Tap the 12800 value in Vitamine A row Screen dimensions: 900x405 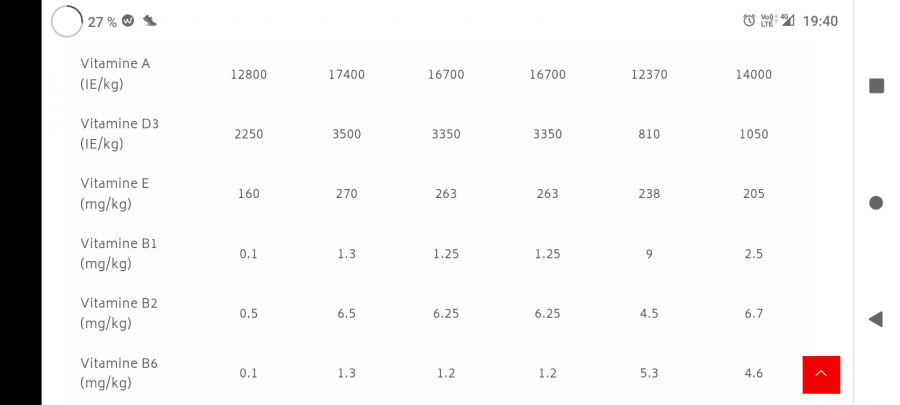[x=249, y=75]
